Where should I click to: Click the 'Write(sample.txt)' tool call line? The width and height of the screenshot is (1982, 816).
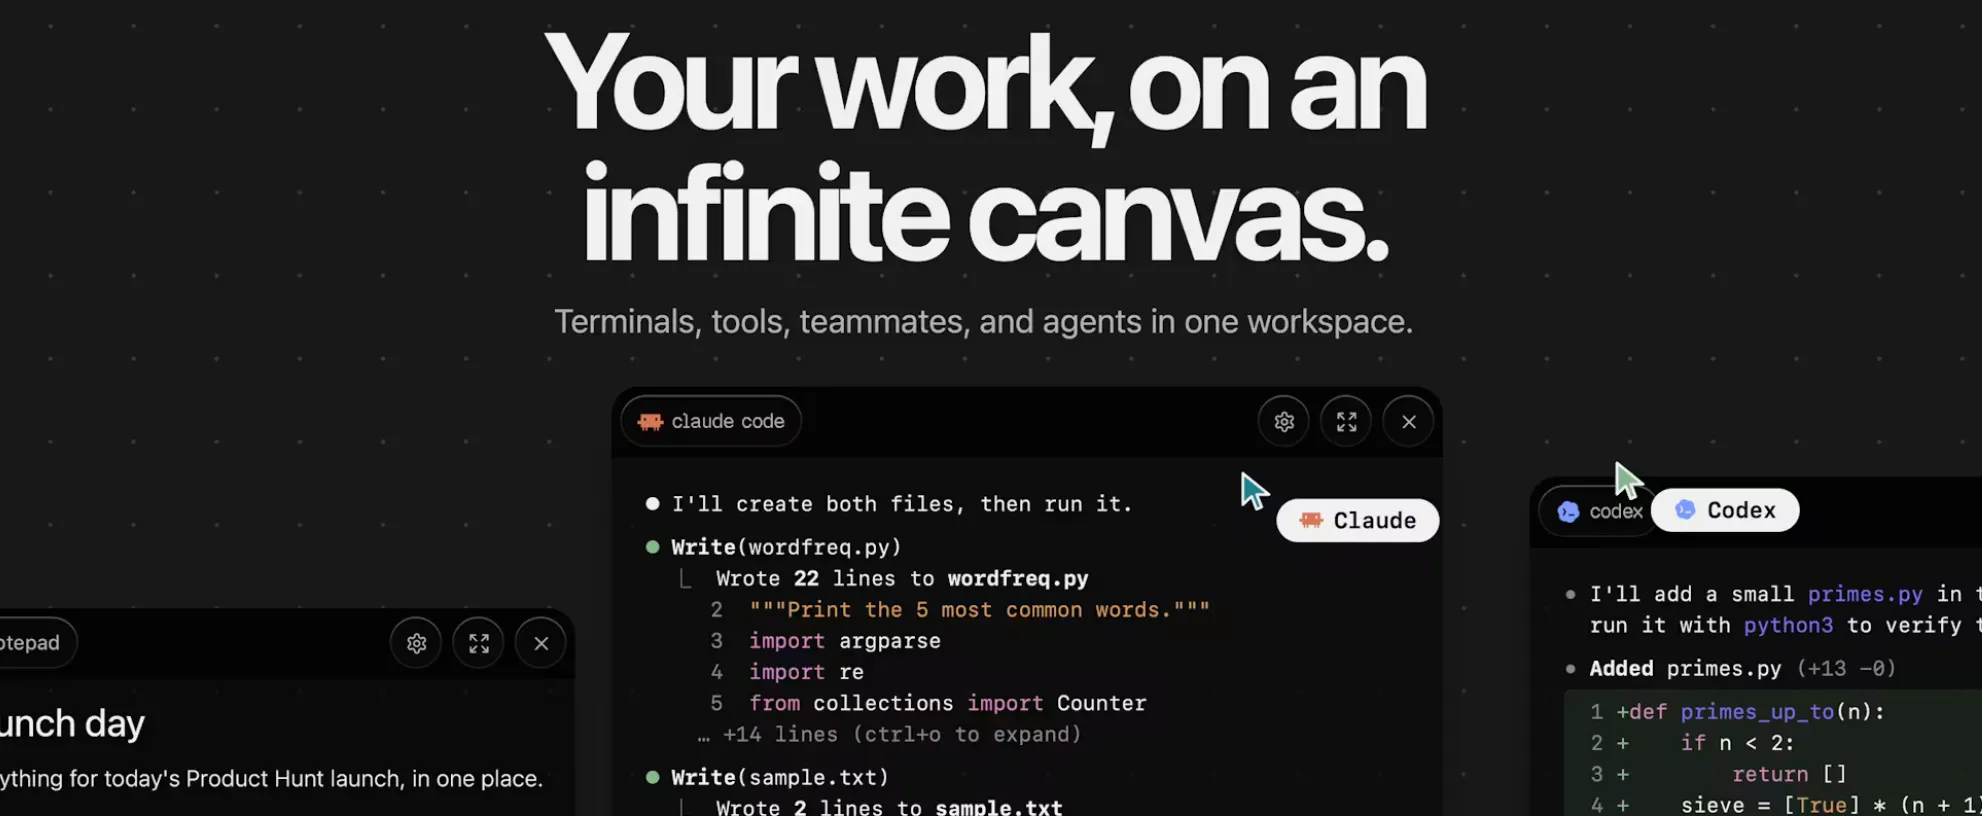pyautogui.click(x=779, y=777)
